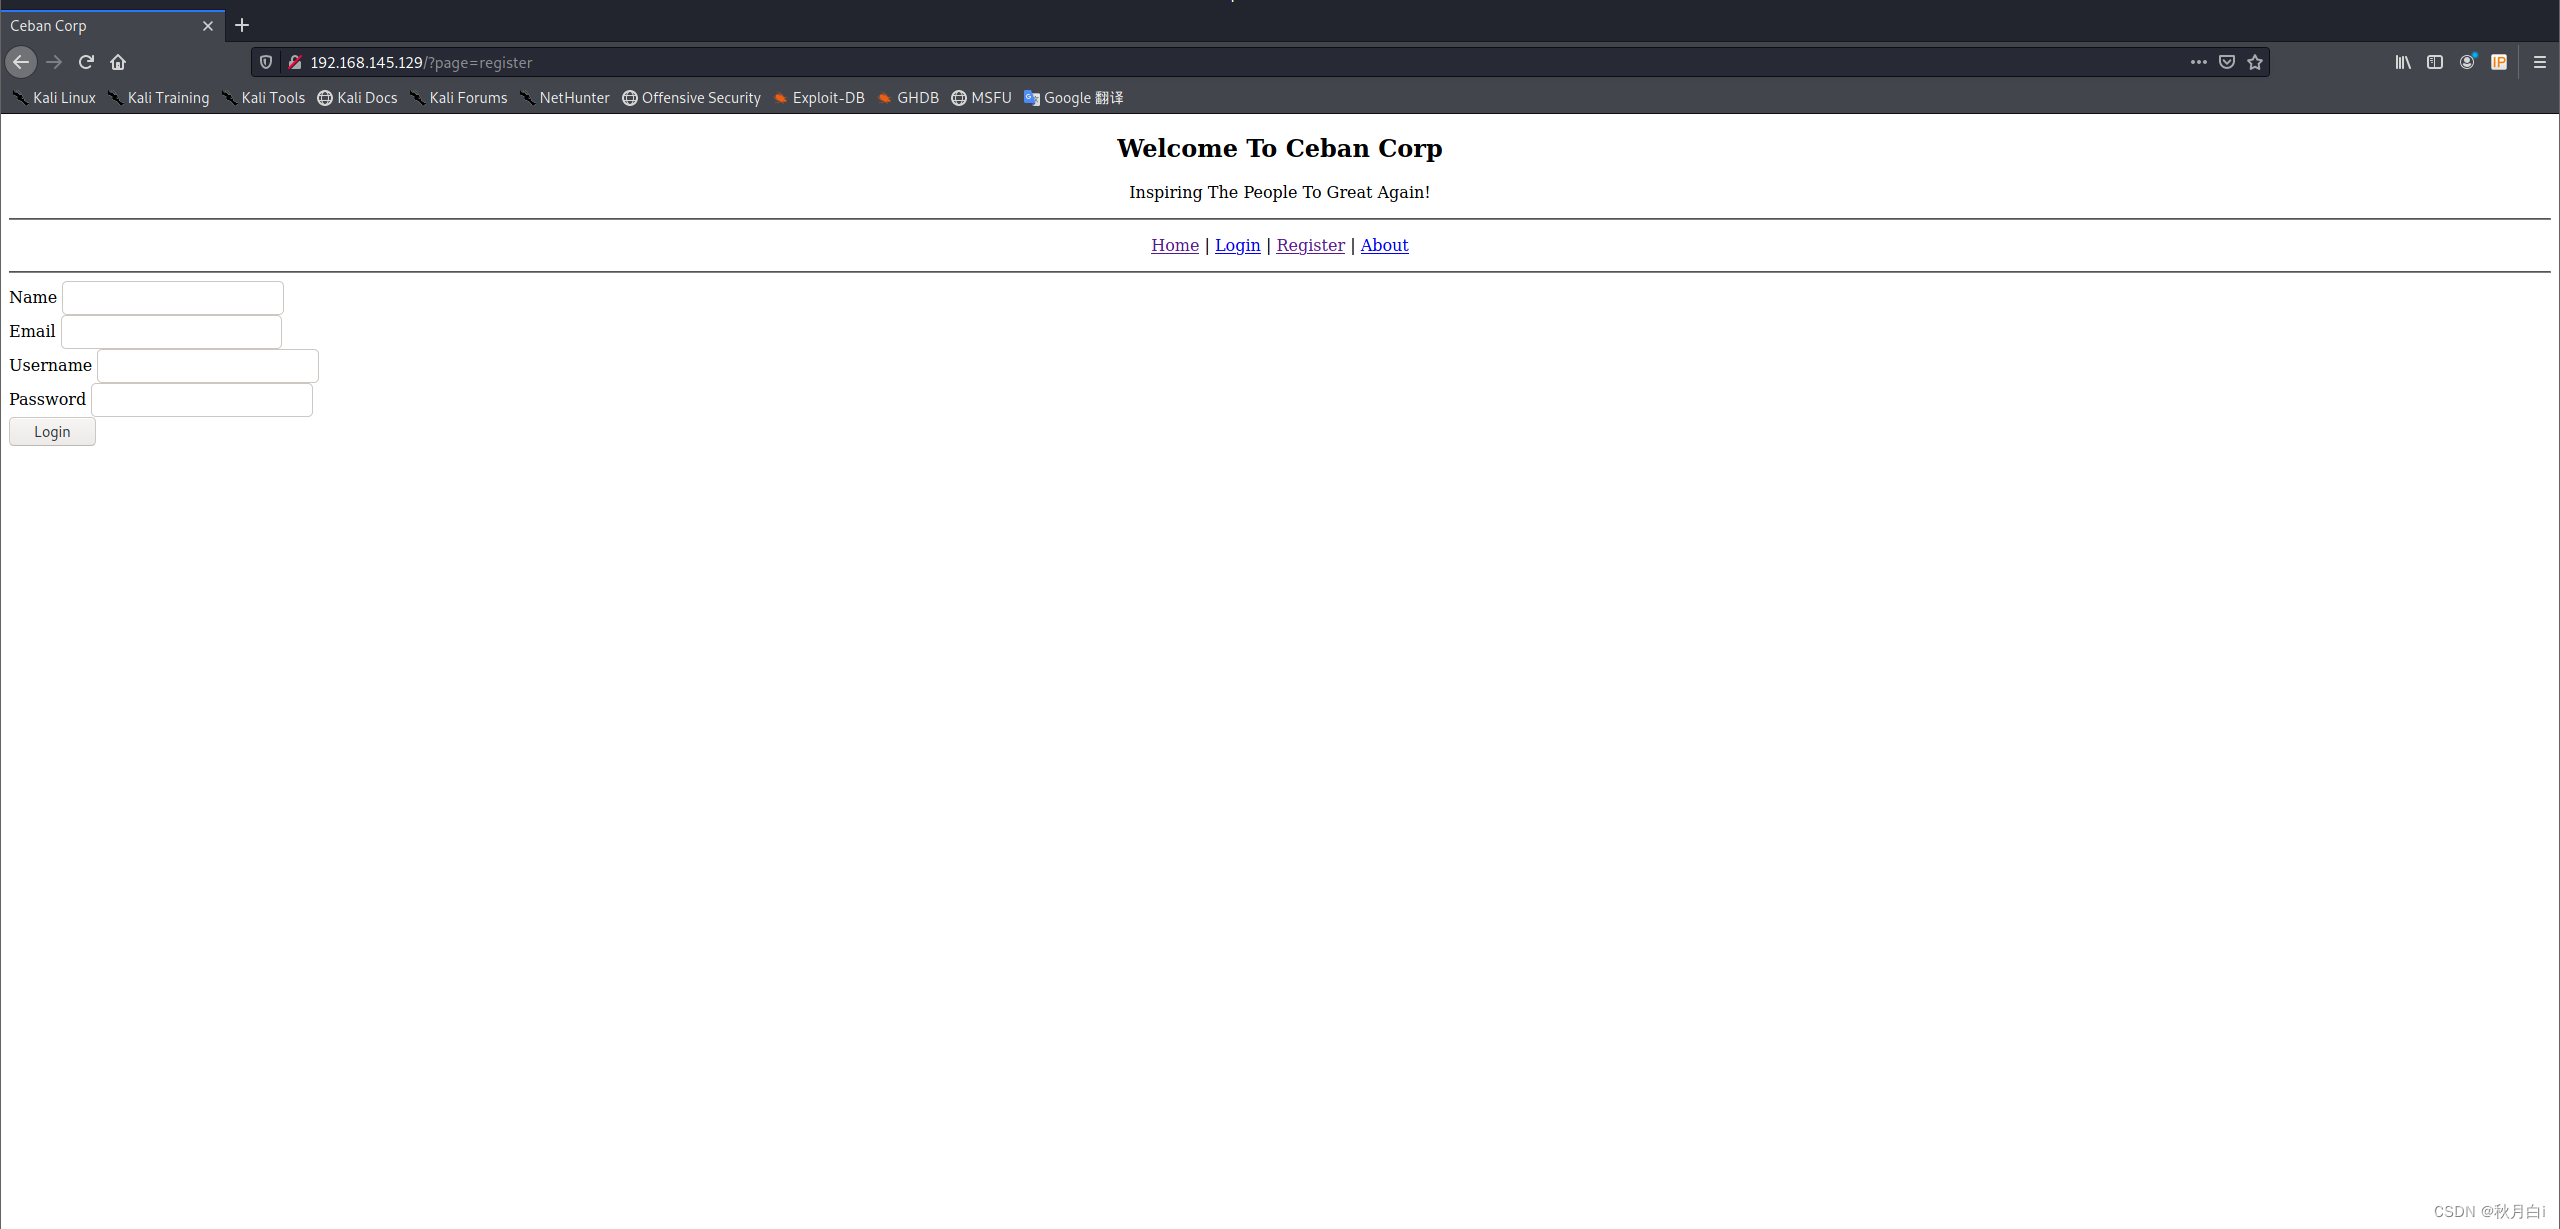Reload the current page
The image size is (2560, 1229).
pos(86,62)
